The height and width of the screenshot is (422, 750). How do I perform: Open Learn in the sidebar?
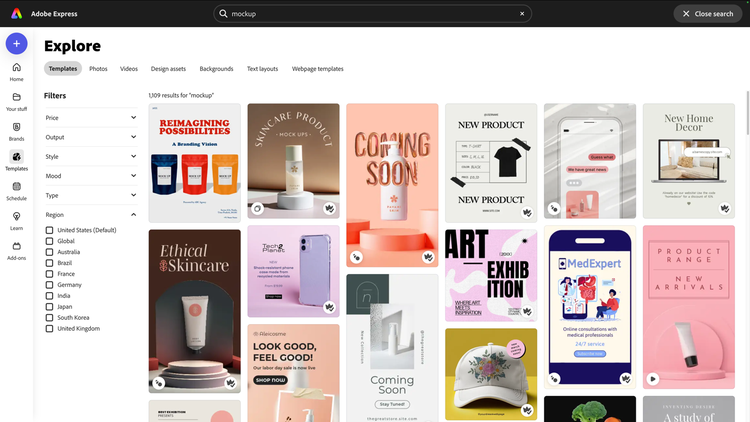pos(16,221)
